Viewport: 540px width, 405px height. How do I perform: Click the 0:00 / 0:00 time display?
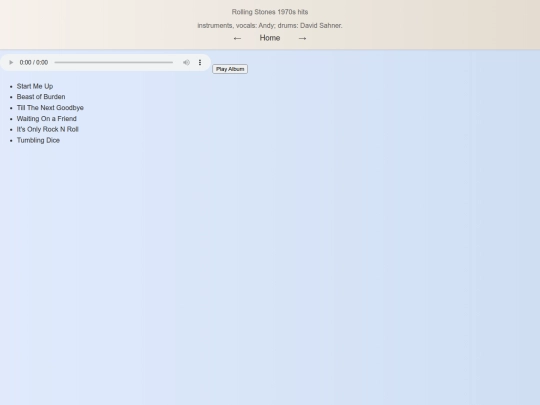(x=34, y=62)
